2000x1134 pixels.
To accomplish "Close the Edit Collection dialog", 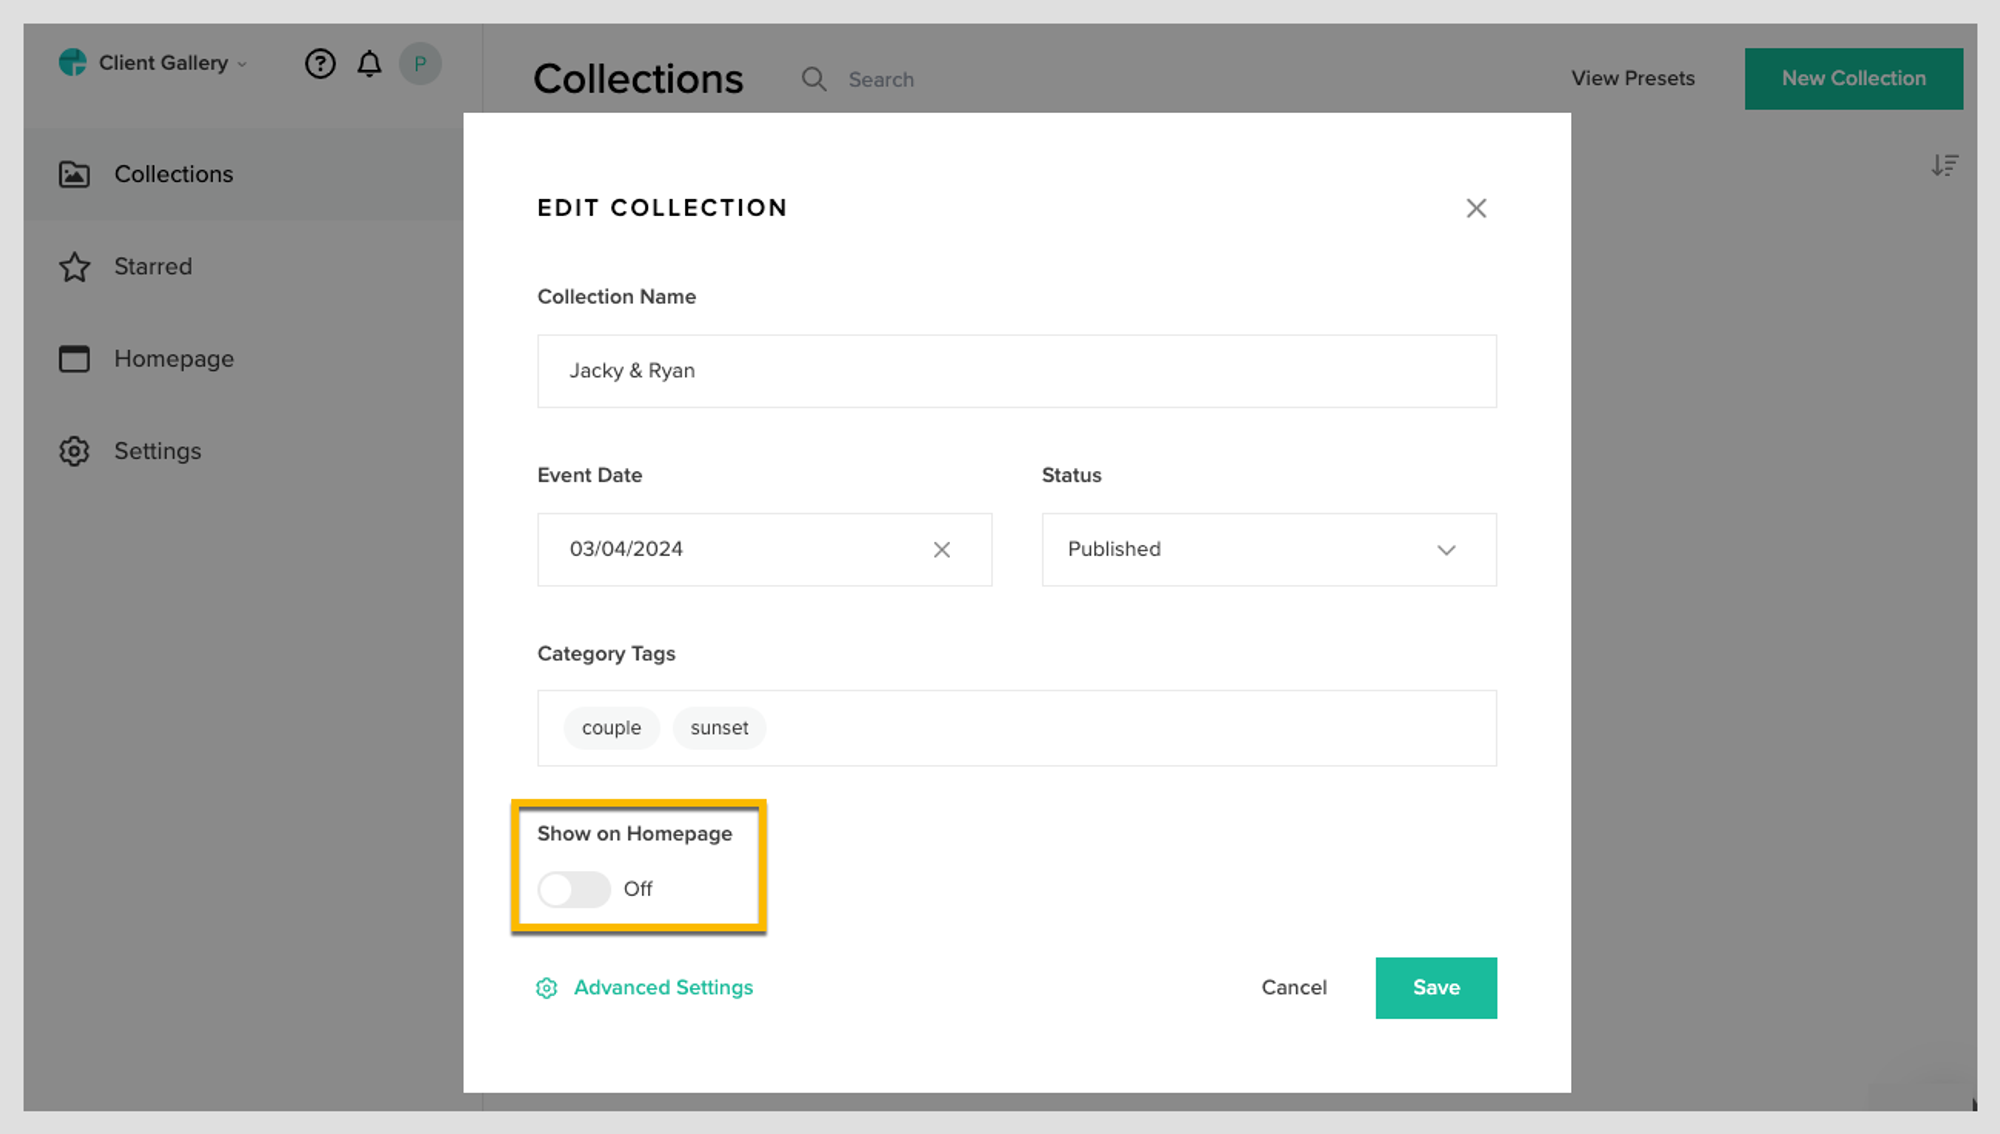I will (1476, 208).
